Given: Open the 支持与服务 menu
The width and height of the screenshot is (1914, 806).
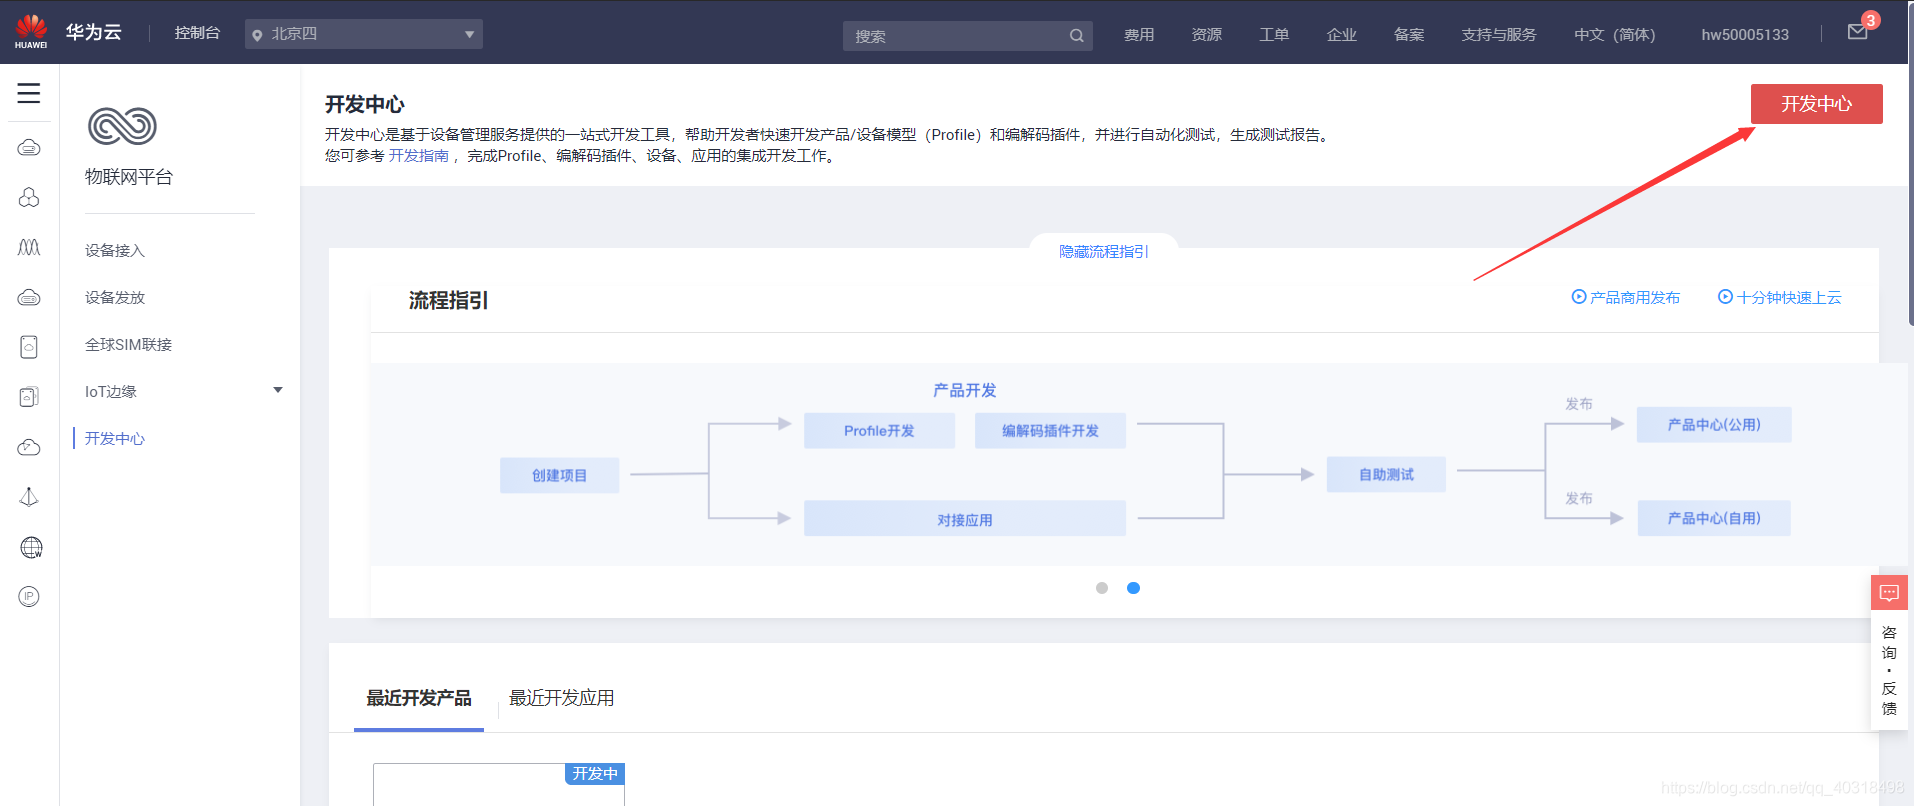Looking at the screenshot, I should click(1499, 35).
